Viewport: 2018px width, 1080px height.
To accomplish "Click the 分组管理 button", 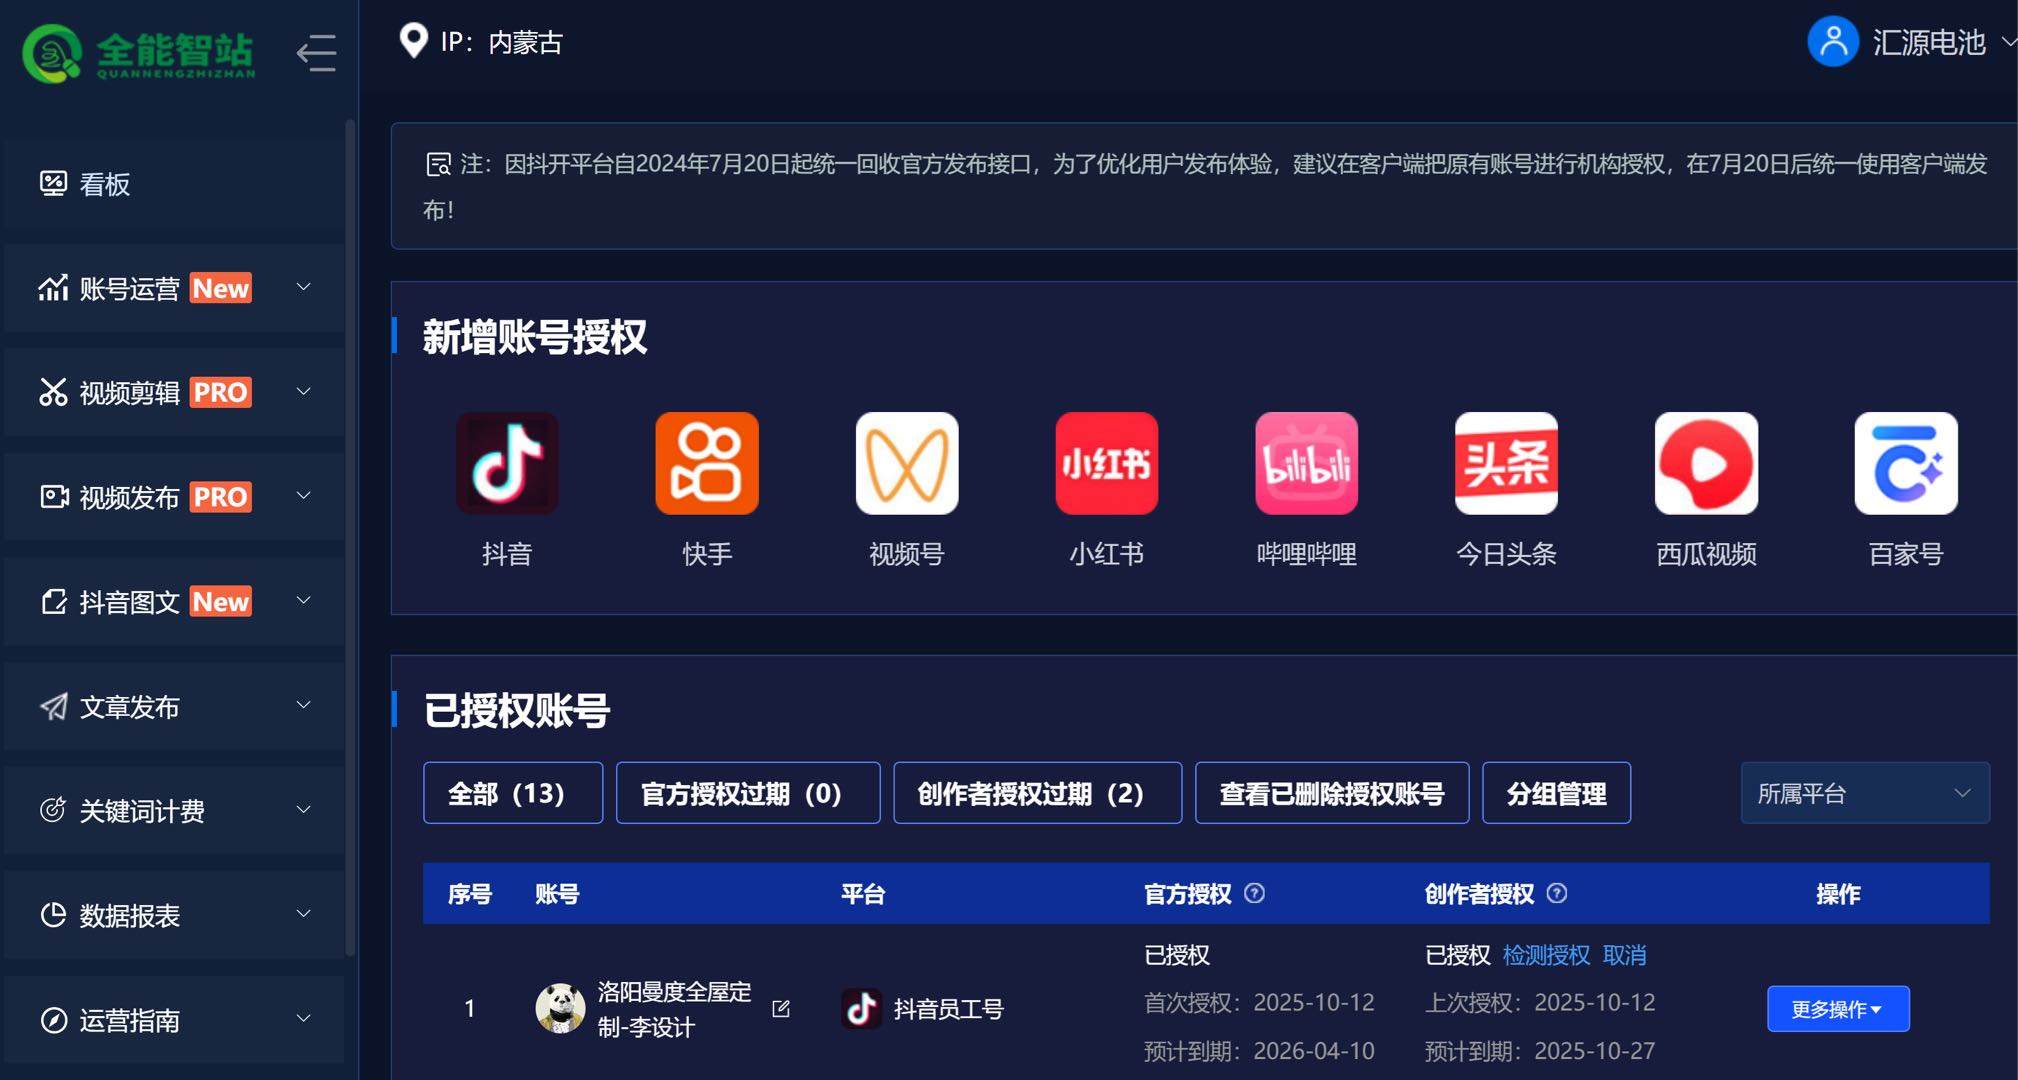I will pos(1556,793).
